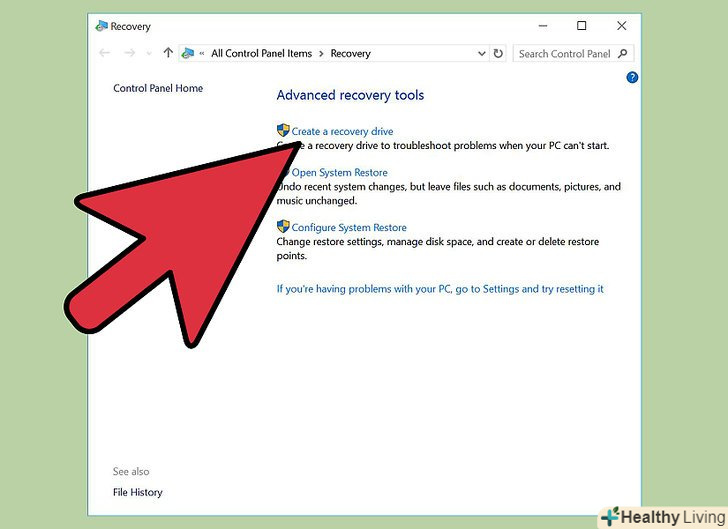Open the Configure System Restore link
The width and height of the screenshot is (728, 529).
pyautogui.click(x=349, y=228)
